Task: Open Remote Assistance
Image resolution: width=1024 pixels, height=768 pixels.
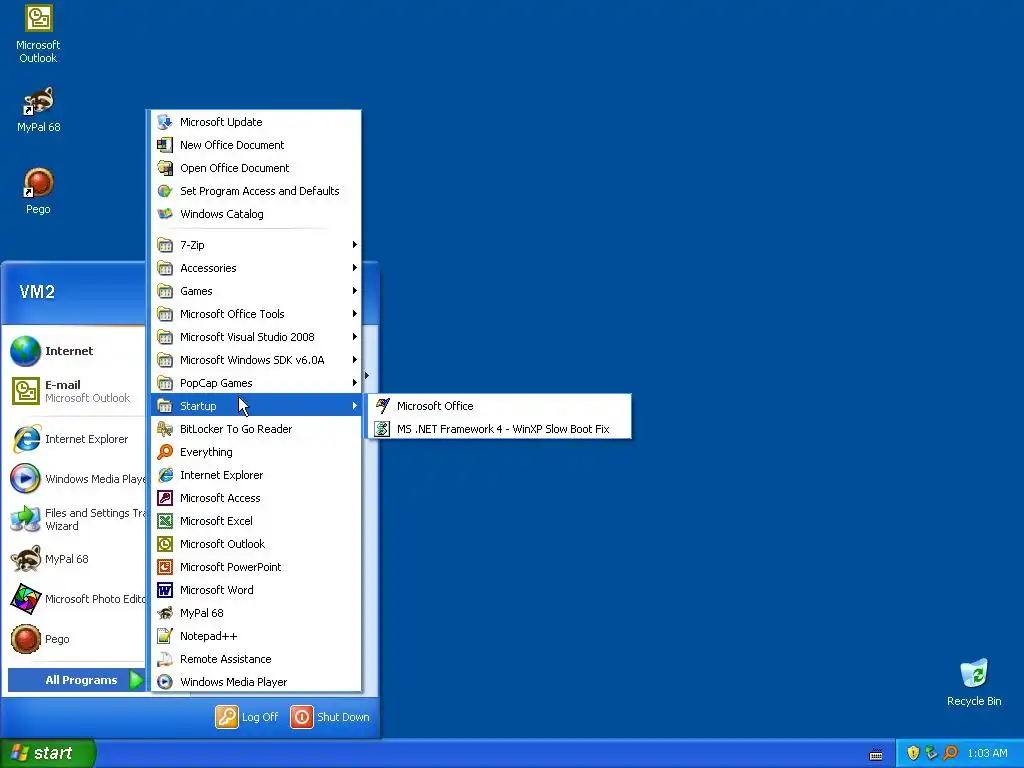Action: [256, 659]
